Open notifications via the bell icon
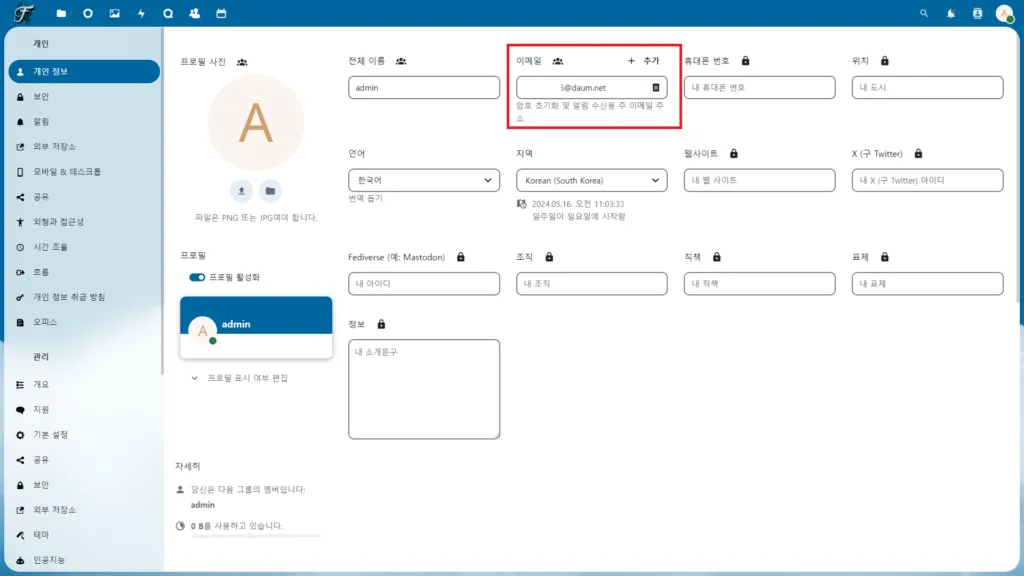Image resolution: width=1024 pixels, height=576 pixels. coord(950,13)
